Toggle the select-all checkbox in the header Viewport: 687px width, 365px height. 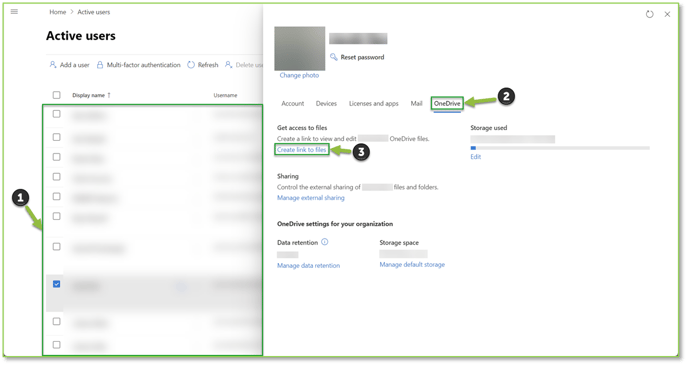pyautogui.click(x=57, y=95)
